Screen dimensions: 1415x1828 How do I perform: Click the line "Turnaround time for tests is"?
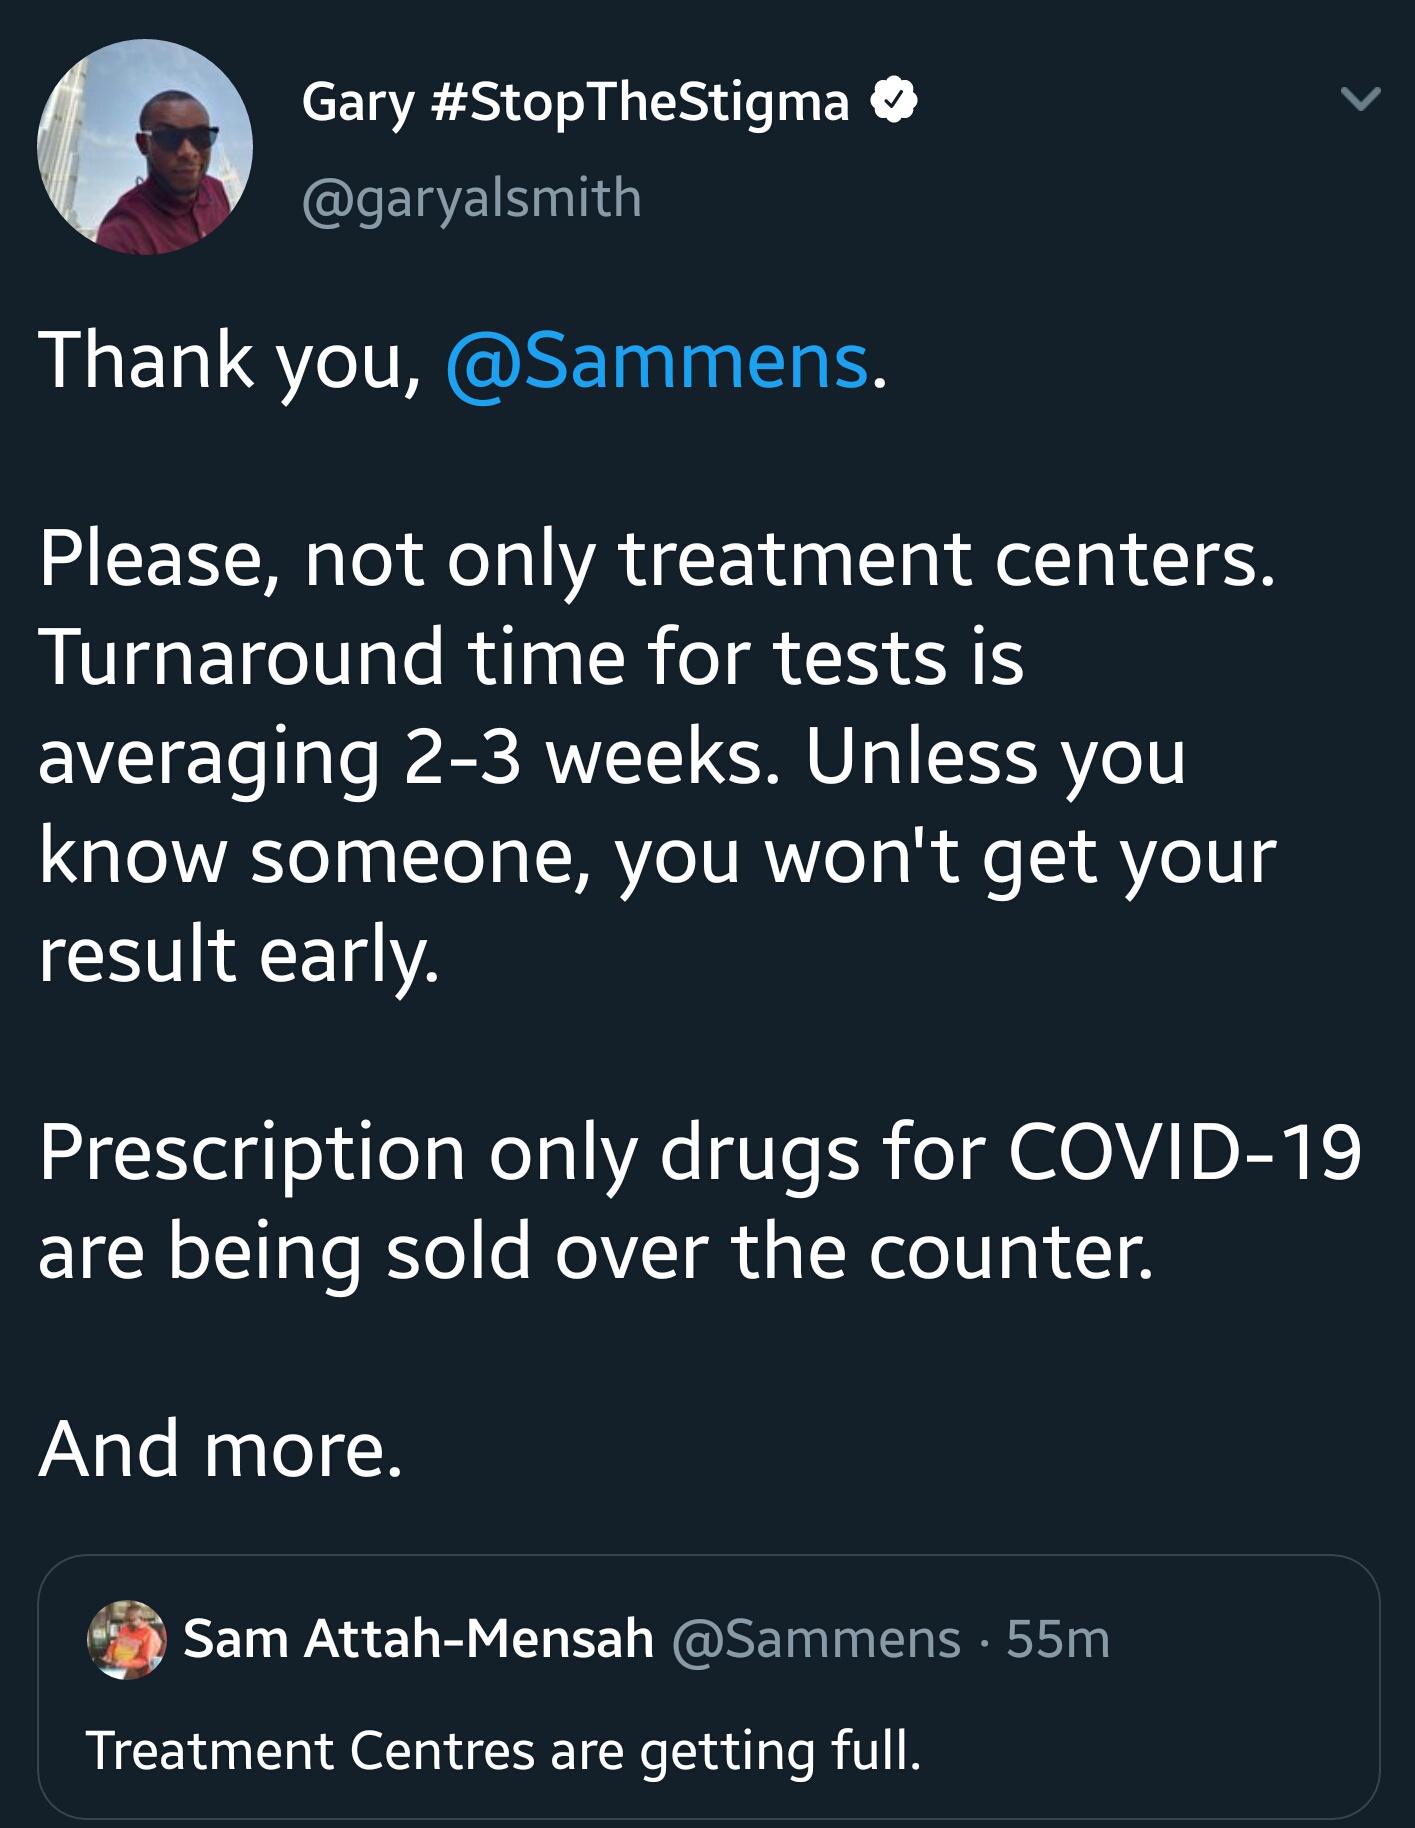(x=531, y=657)
